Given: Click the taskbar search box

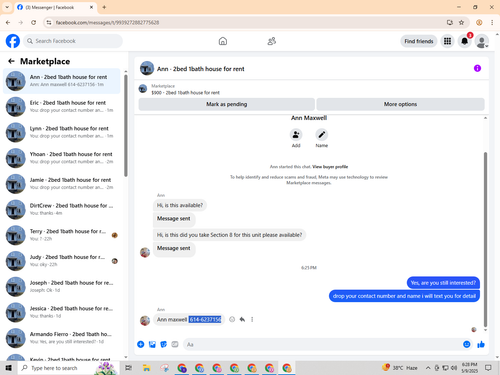Looking at the screenshot, I should click(68, 368).
